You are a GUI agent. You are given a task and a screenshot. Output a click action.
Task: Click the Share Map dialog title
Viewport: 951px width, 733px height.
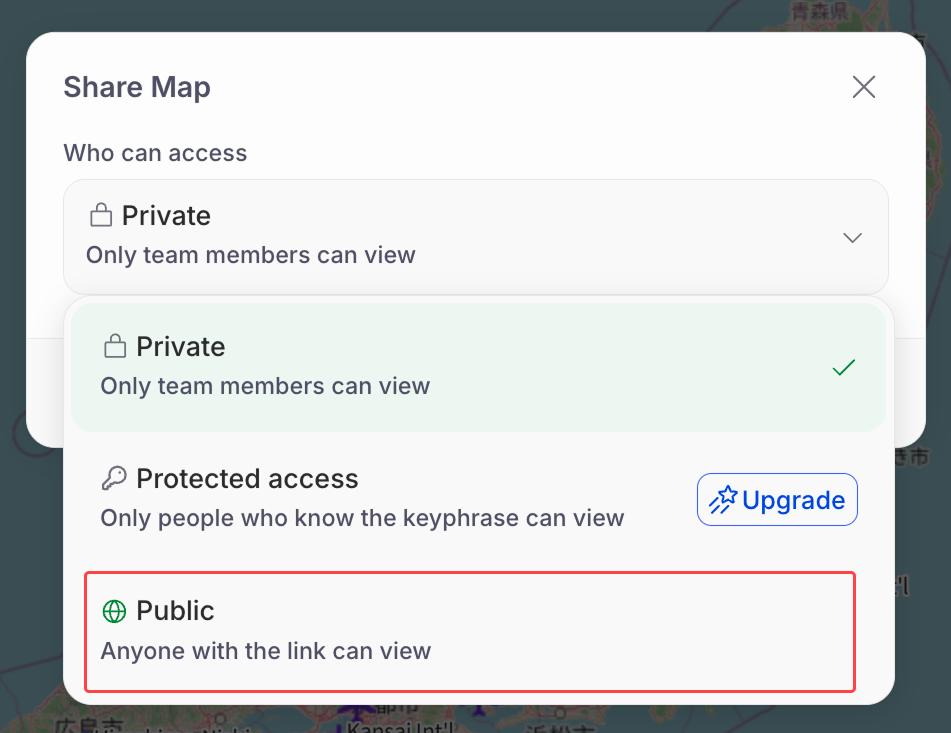(x=137, y=87)
